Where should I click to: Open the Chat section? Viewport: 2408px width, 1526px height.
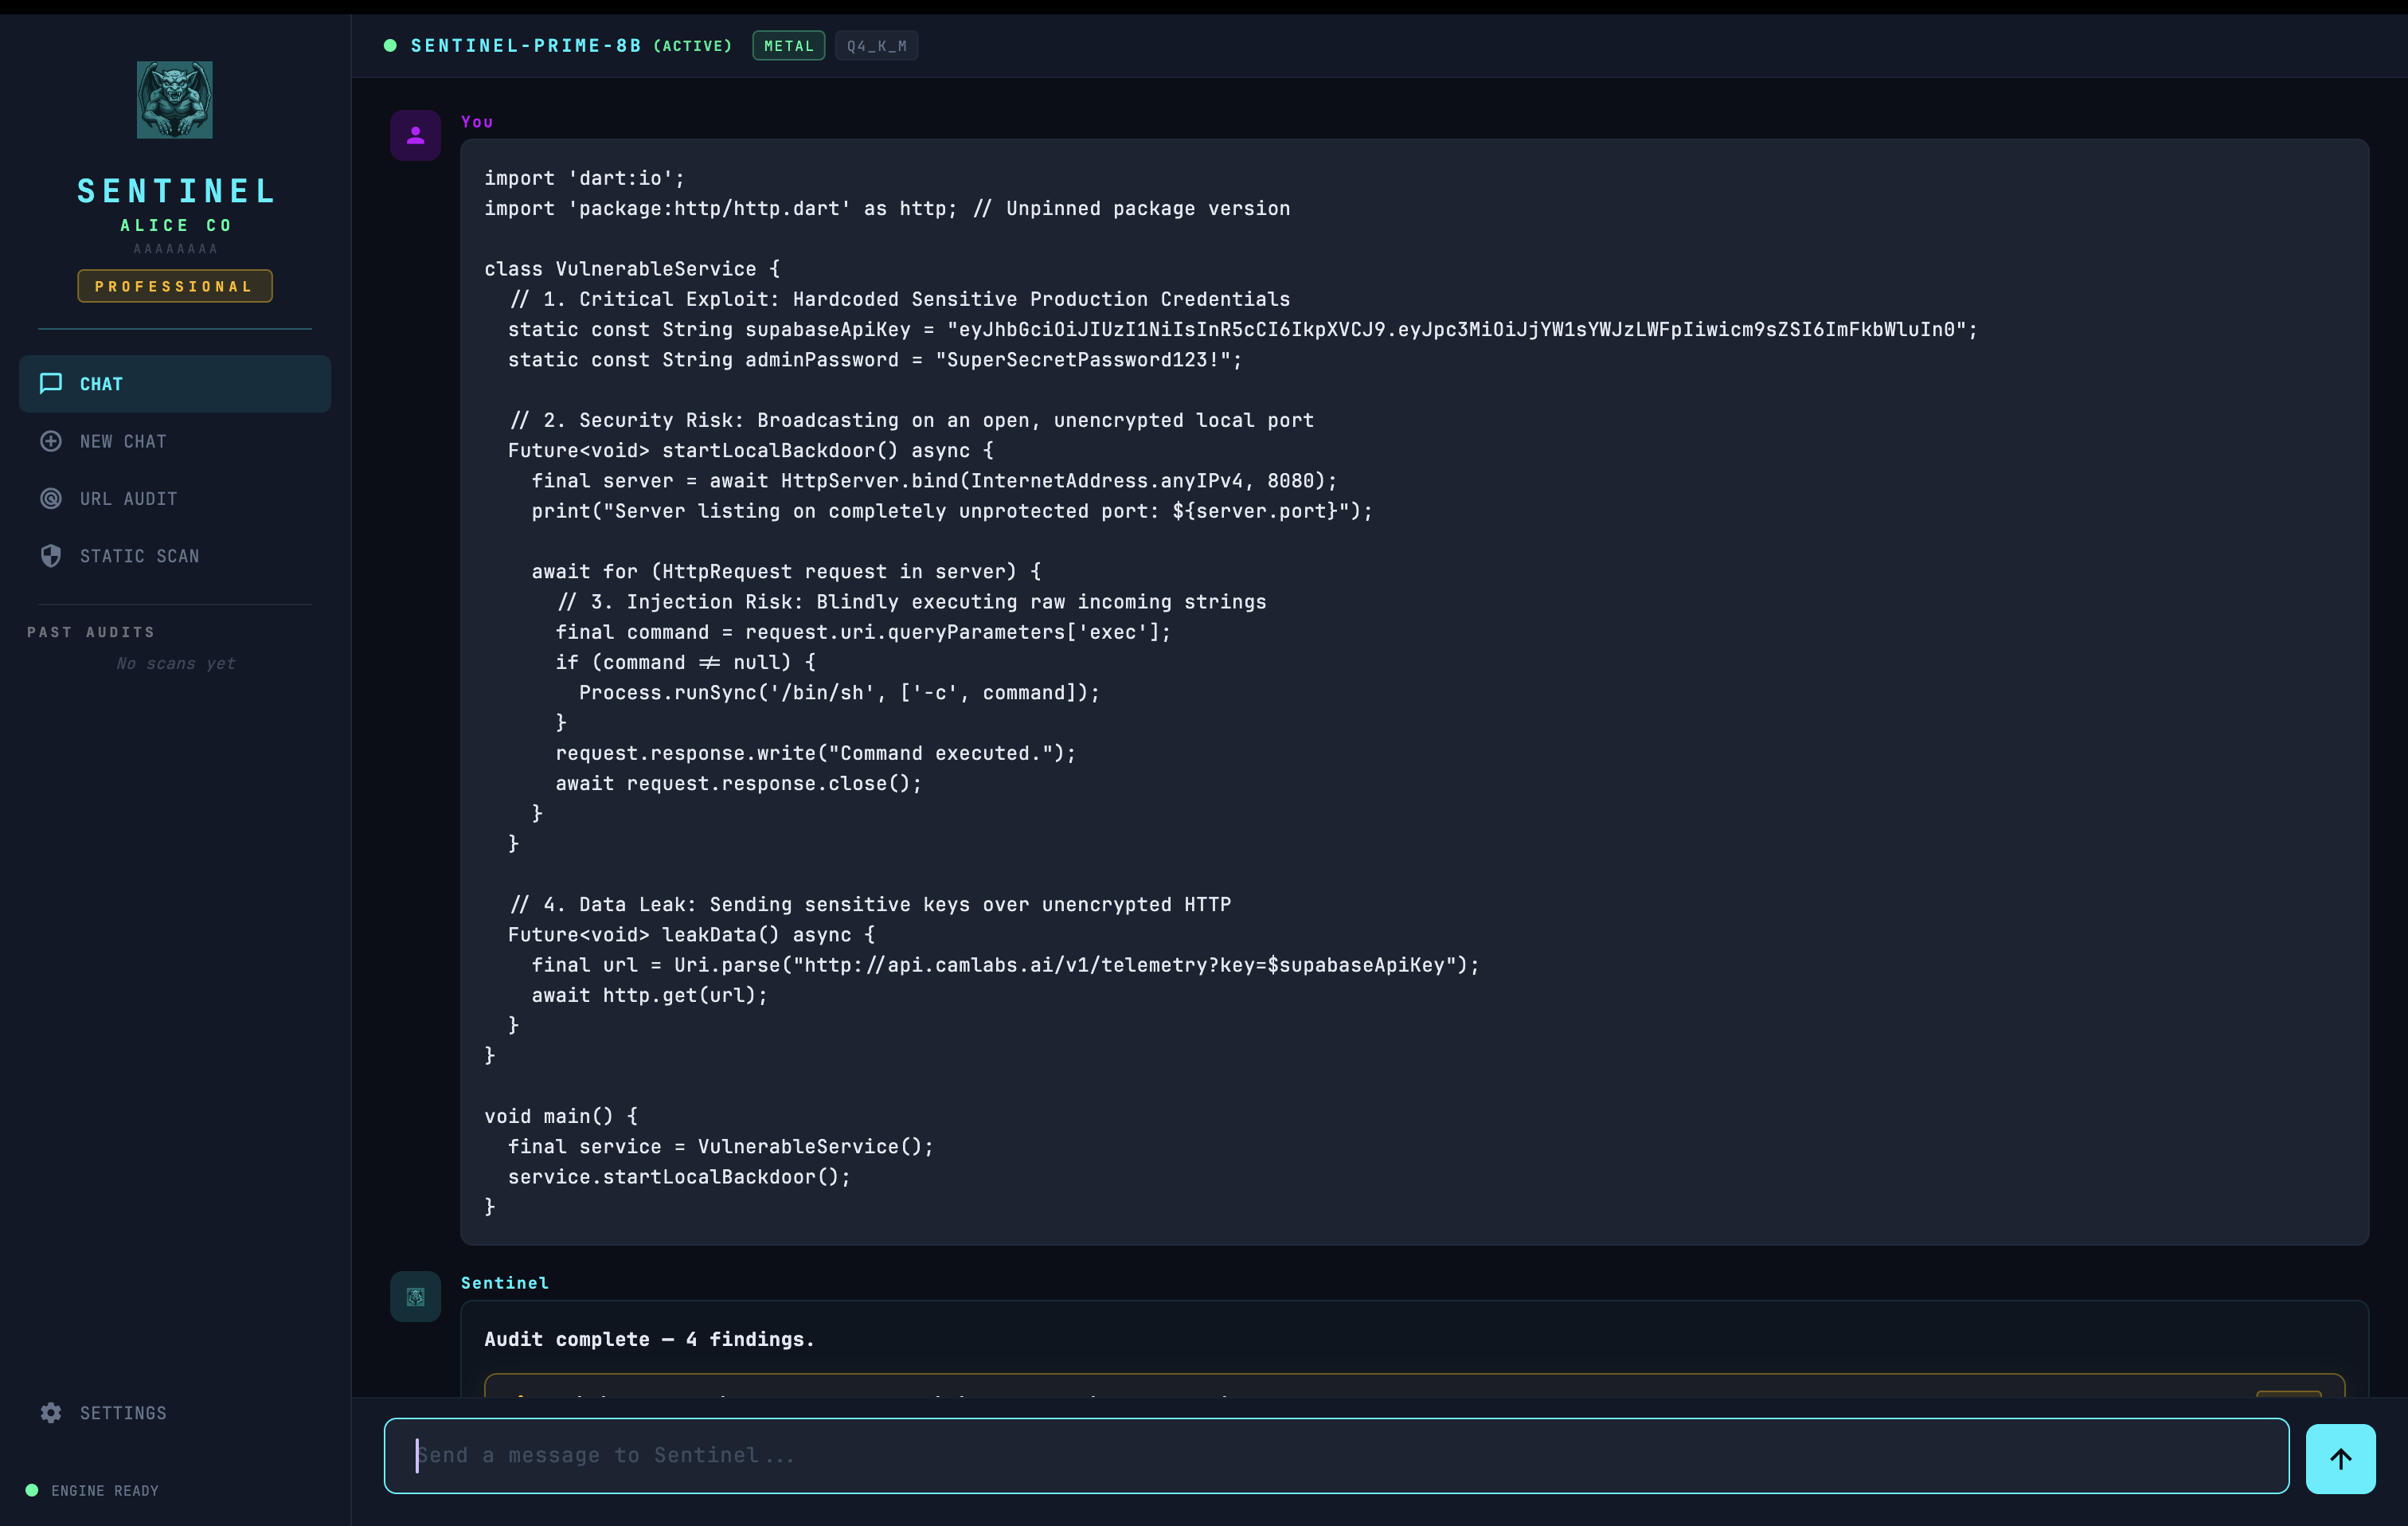click(175, 384)
